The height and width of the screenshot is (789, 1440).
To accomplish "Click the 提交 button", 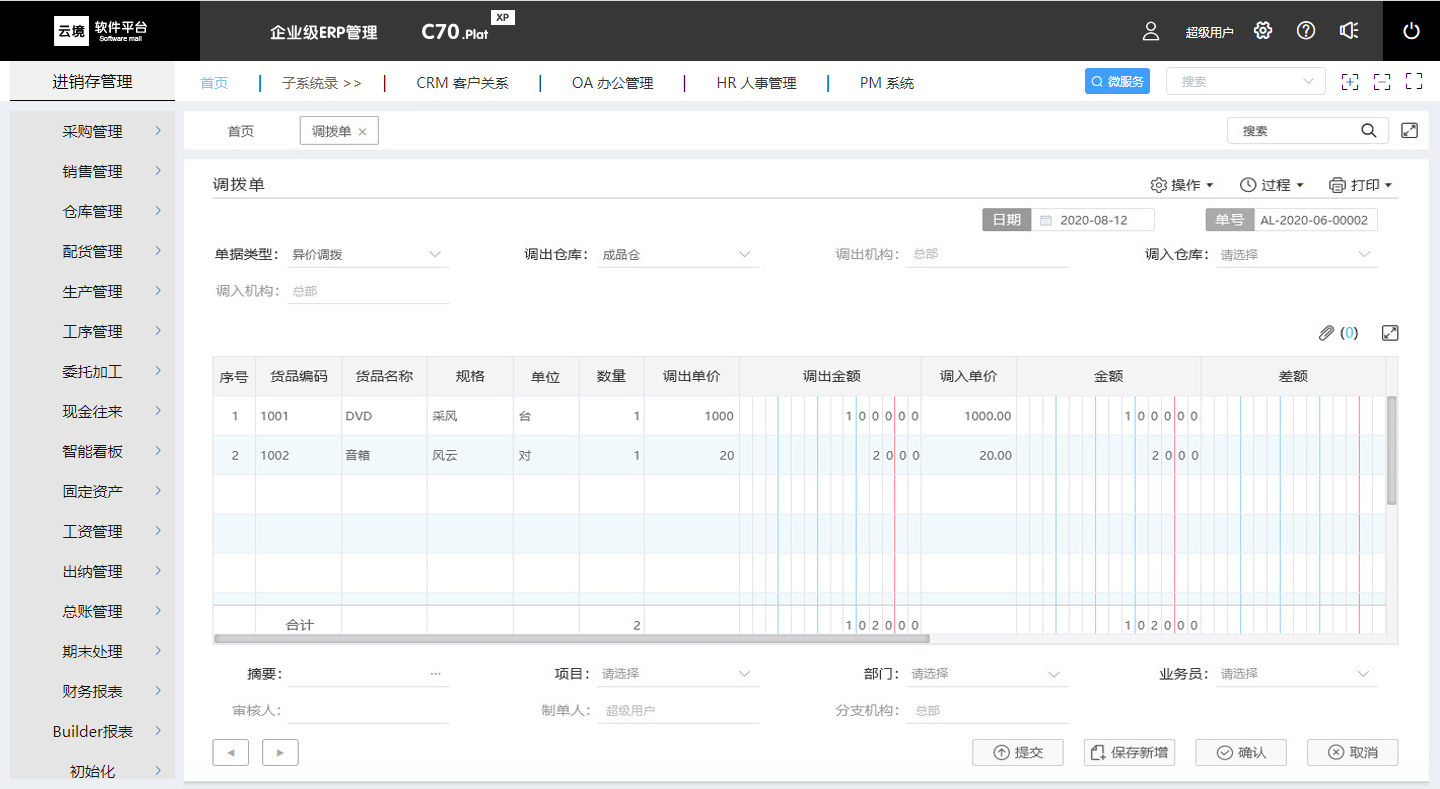I will [1017, 753].
